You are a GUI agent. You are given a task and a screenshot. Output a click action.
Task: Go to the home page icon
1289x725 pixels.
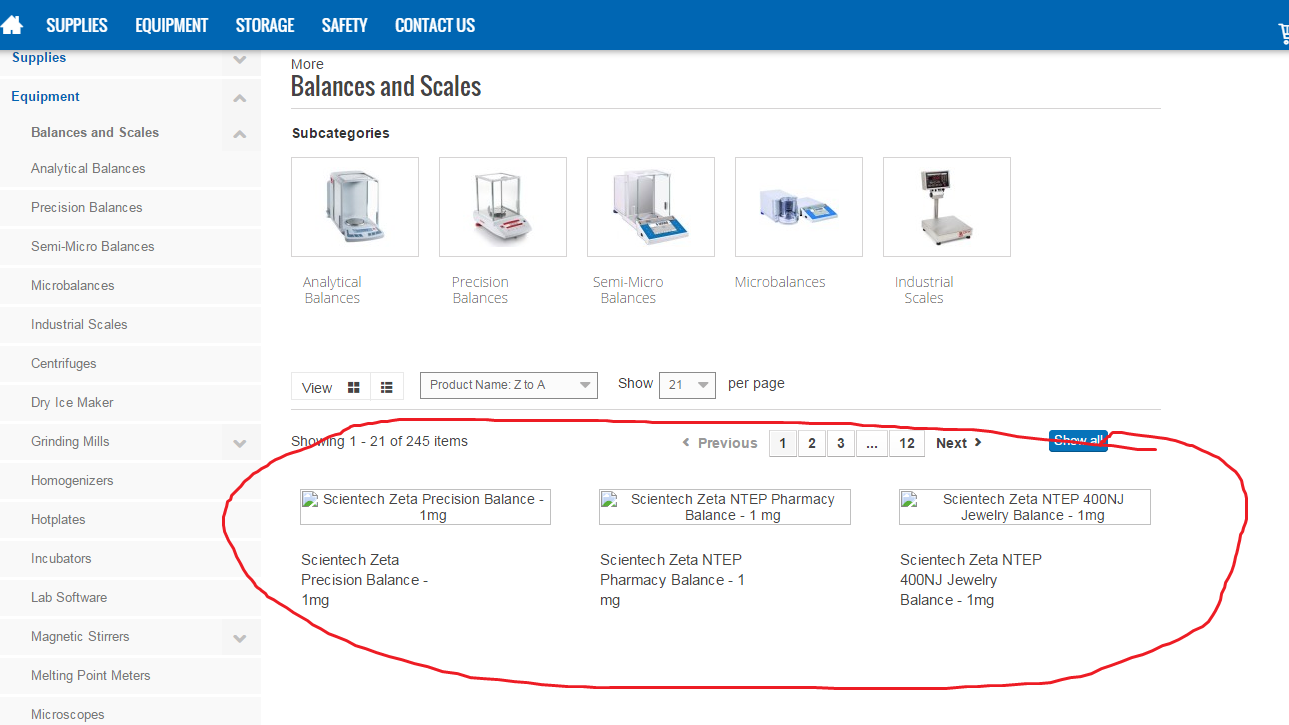click(12, 25)
